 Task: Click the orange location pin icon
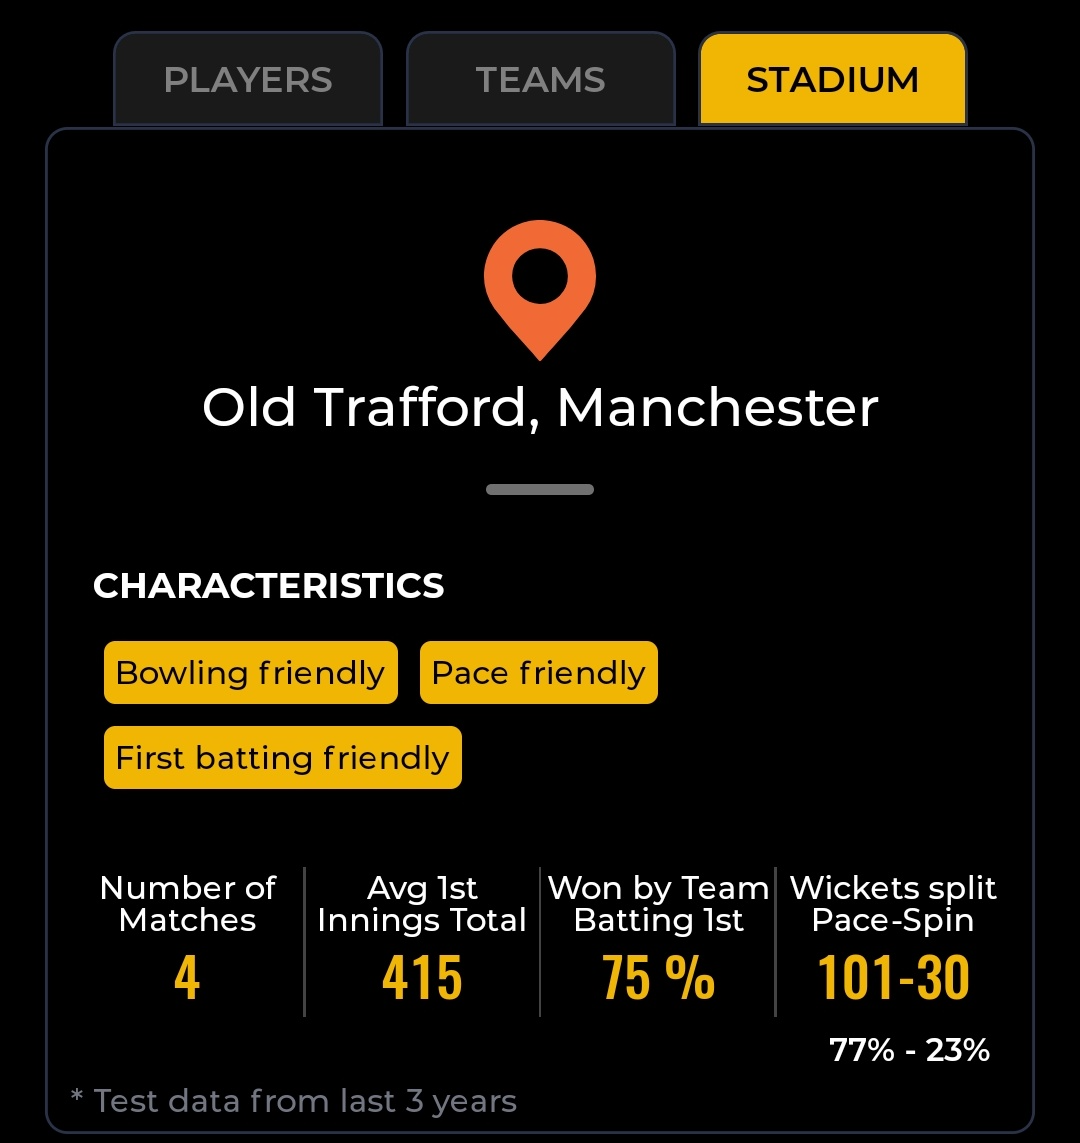tap(540, 287)
